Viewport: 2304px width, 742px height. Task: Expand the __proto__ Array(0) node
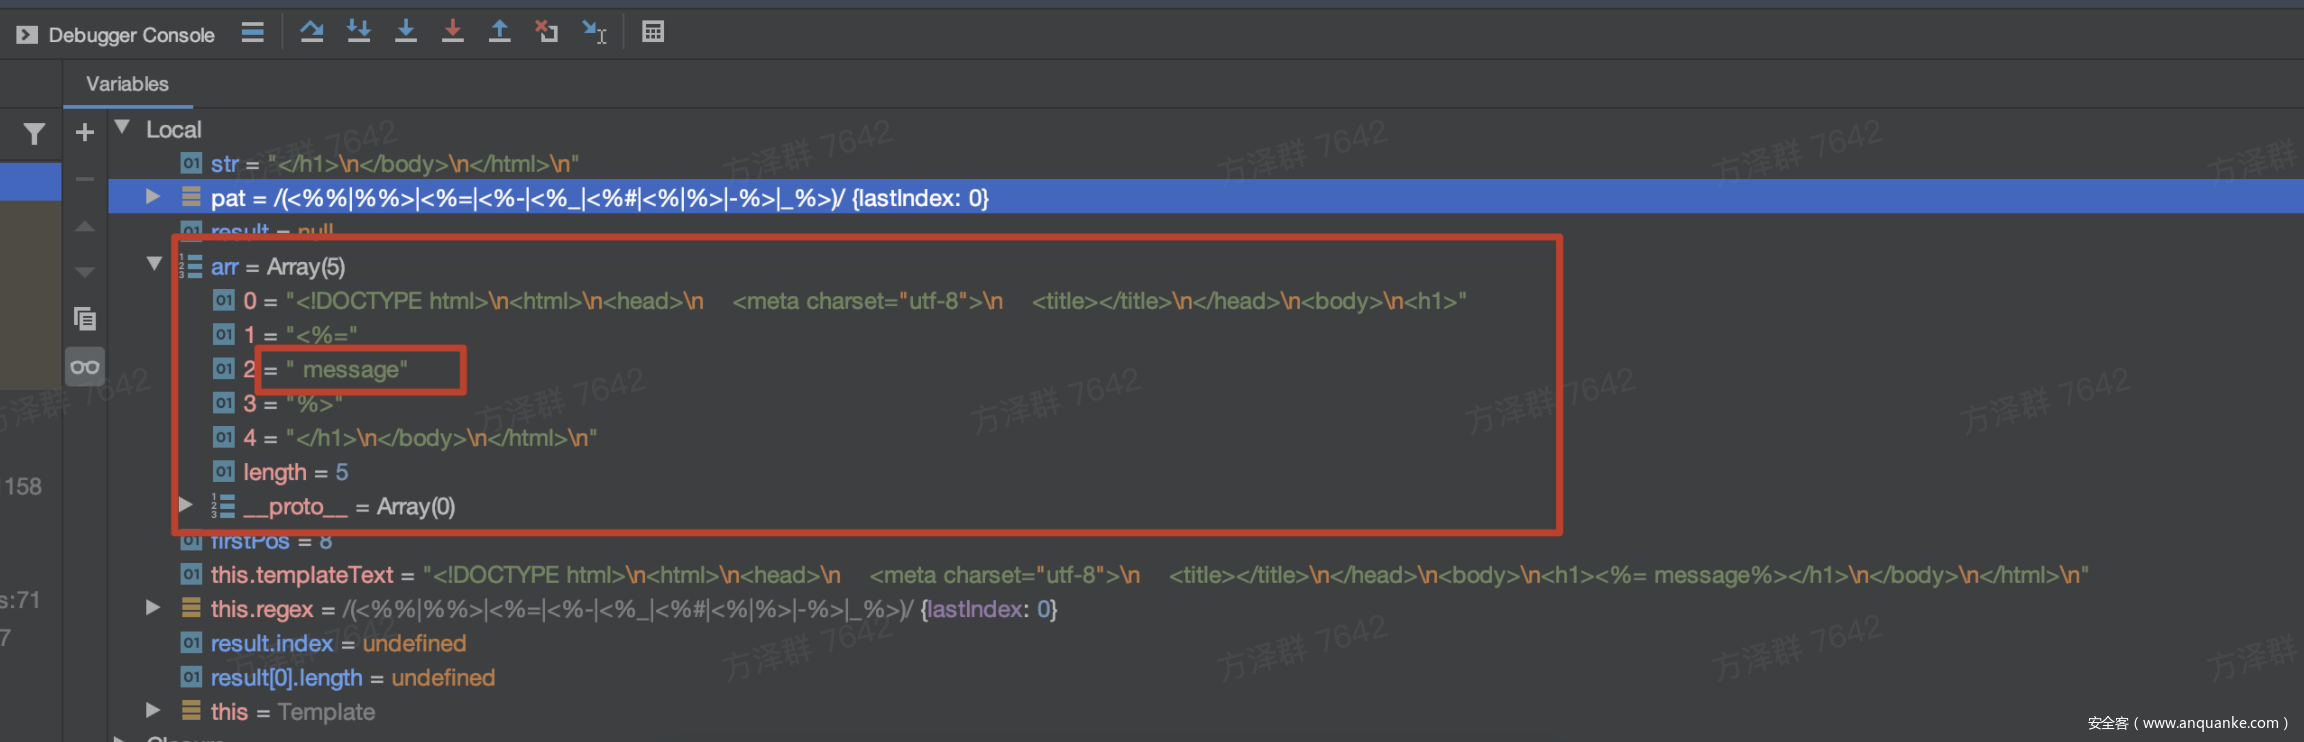(185, 505)
